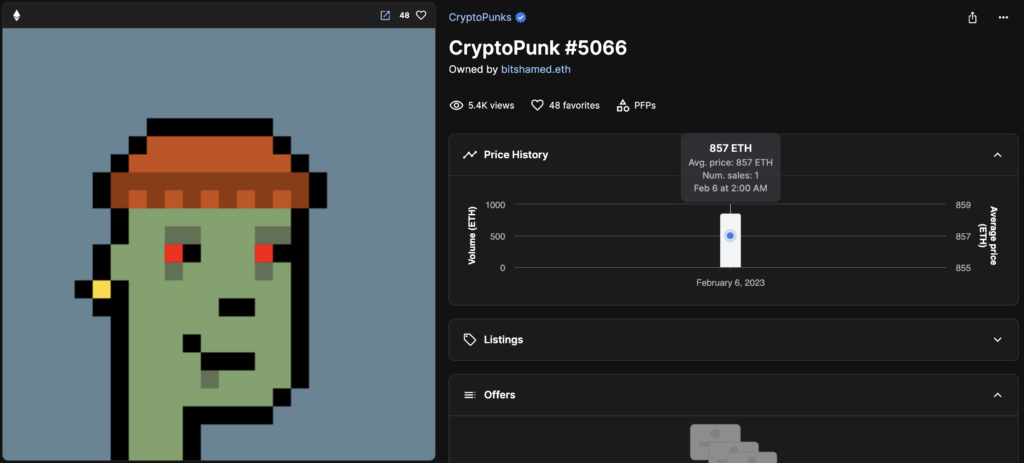
Task: Click the trend-line icon in Price History header
Action: (x=470, y=155)
